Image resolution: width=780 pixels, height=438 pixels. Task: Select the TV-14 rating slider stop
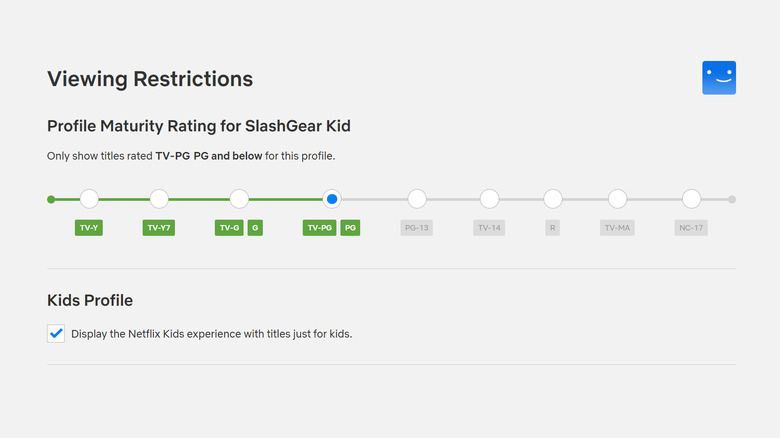click(x=489, y=199)
